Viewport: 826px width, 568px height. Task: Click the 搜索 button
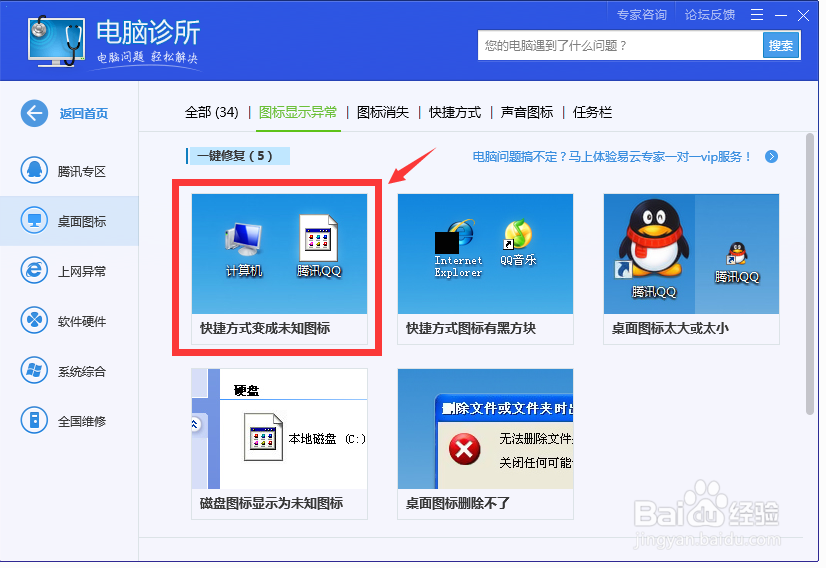[x=781, y=45]
